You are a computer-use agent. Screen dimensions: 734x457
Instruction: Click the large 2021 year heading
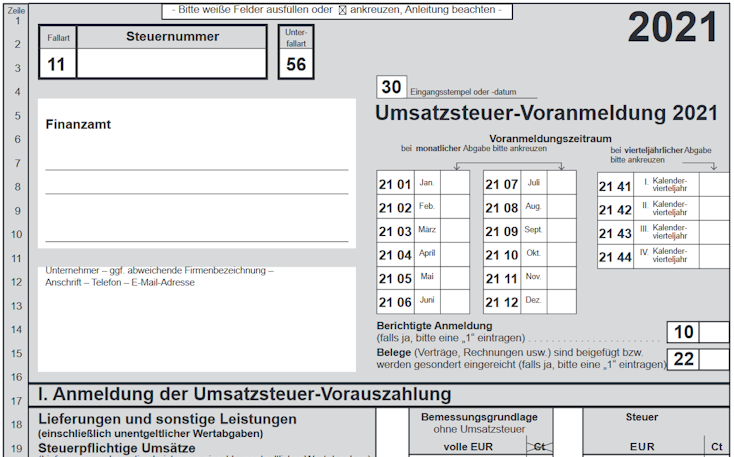point(673,27)
